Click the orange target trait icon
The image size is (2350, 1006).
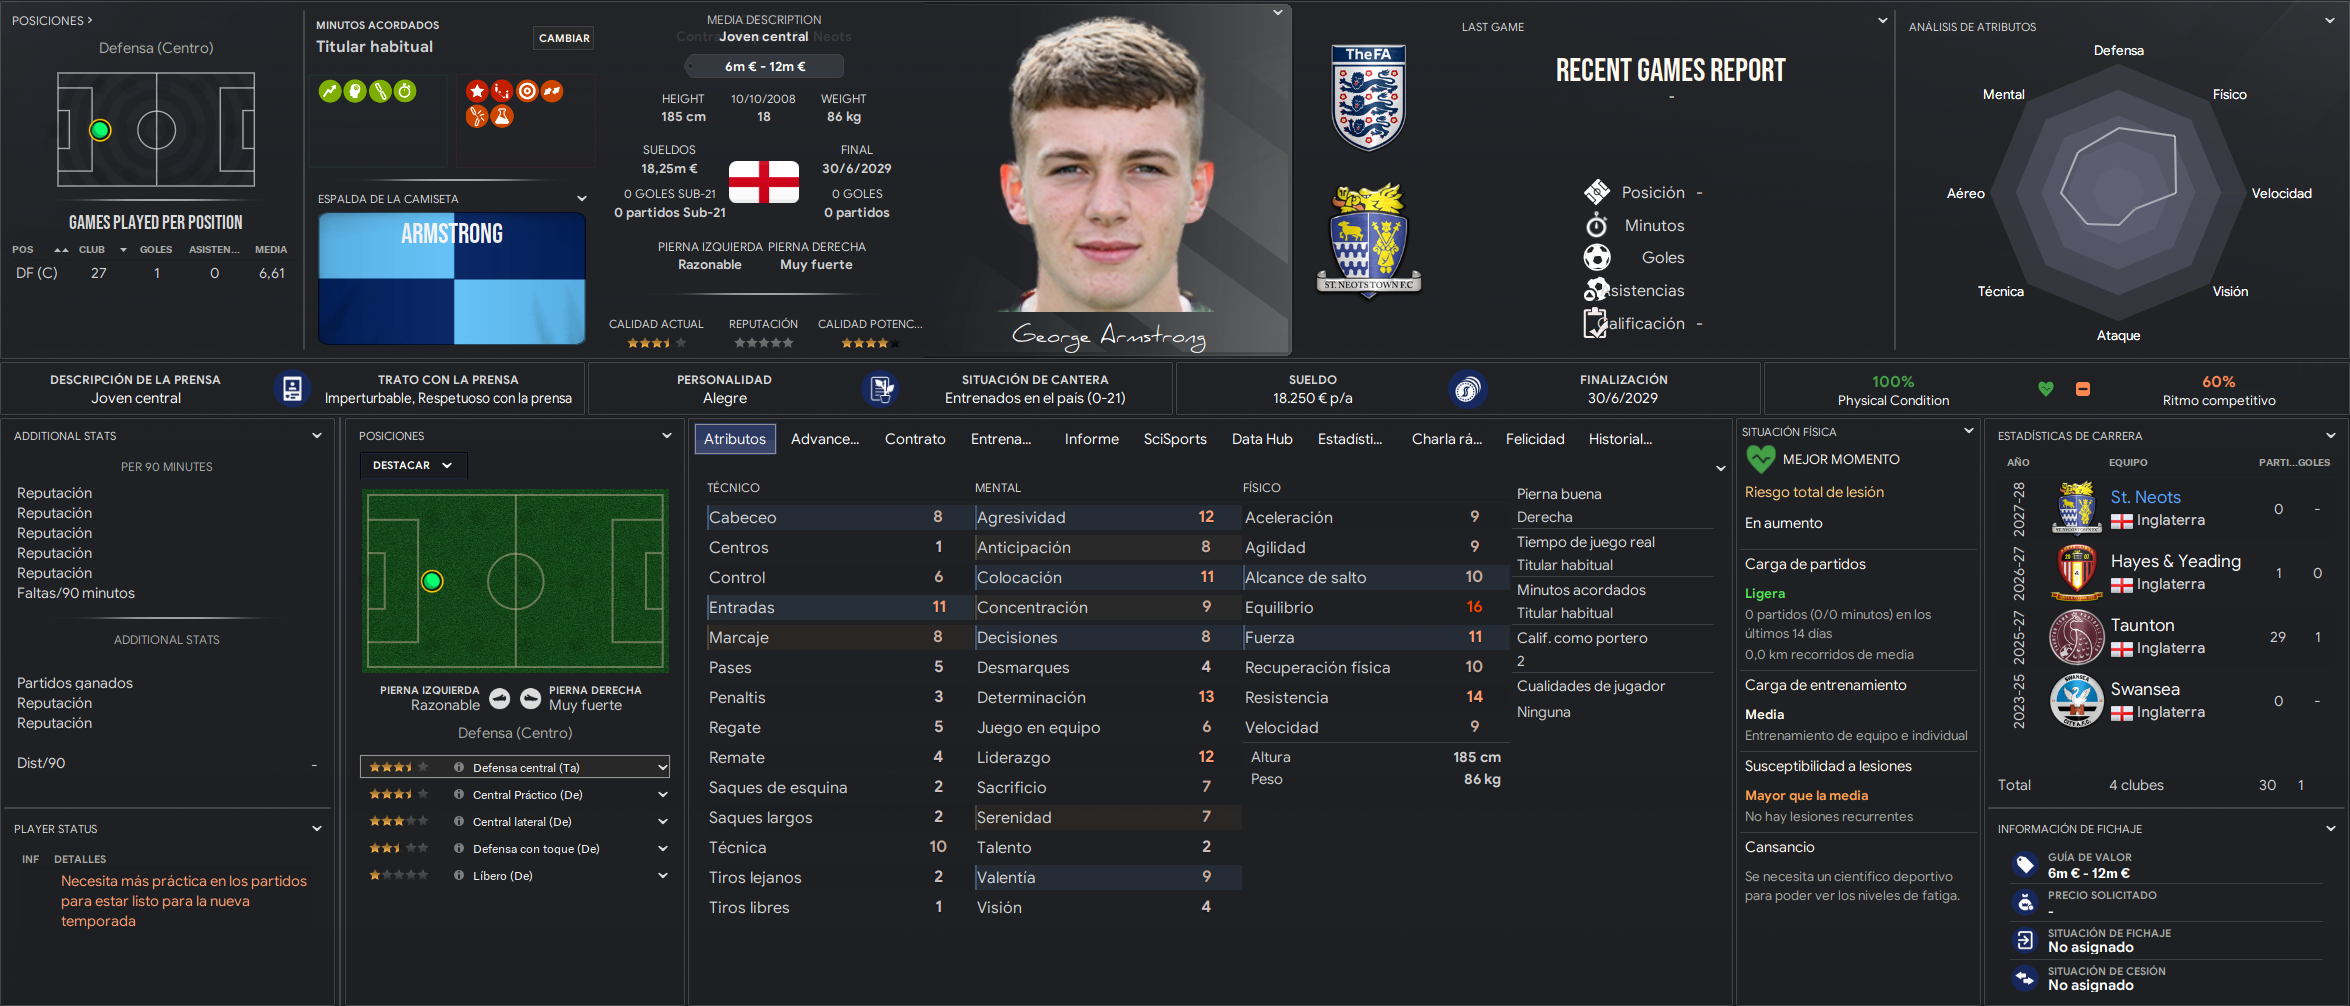coord(527,91)
